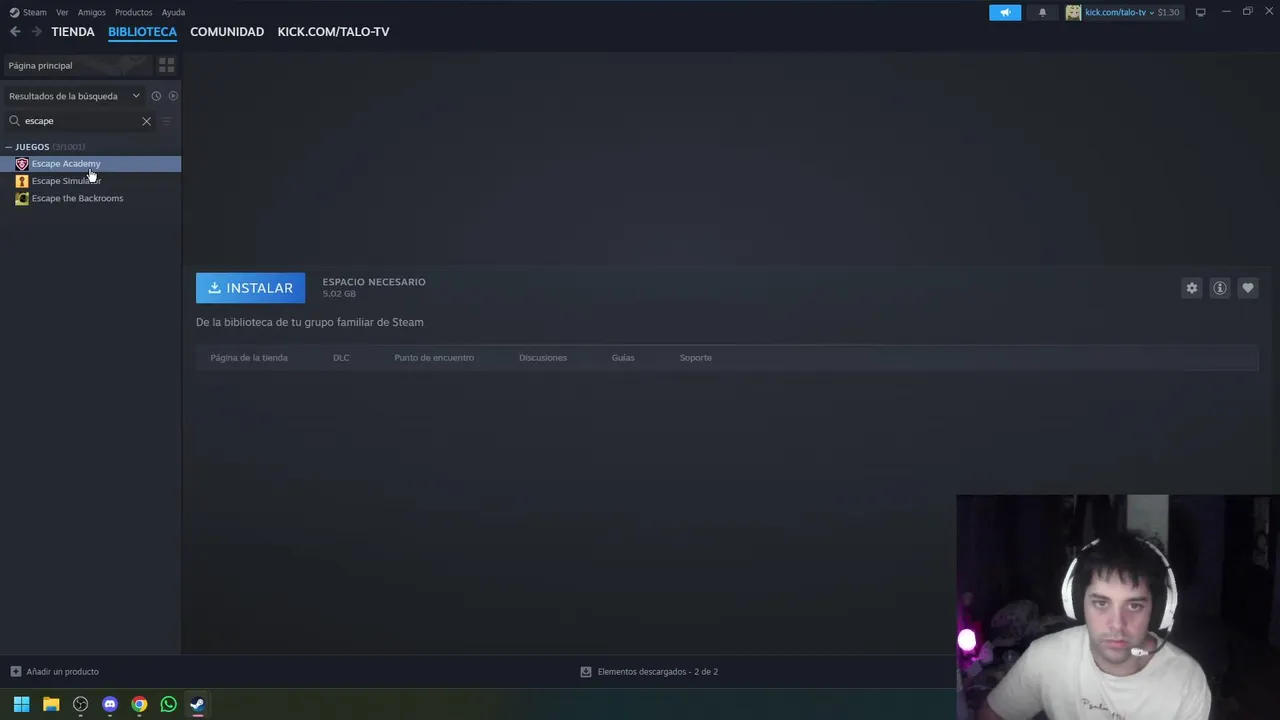Open Soporte link
The width and height of the screenshot is (1280, 720).
point(696,358)
